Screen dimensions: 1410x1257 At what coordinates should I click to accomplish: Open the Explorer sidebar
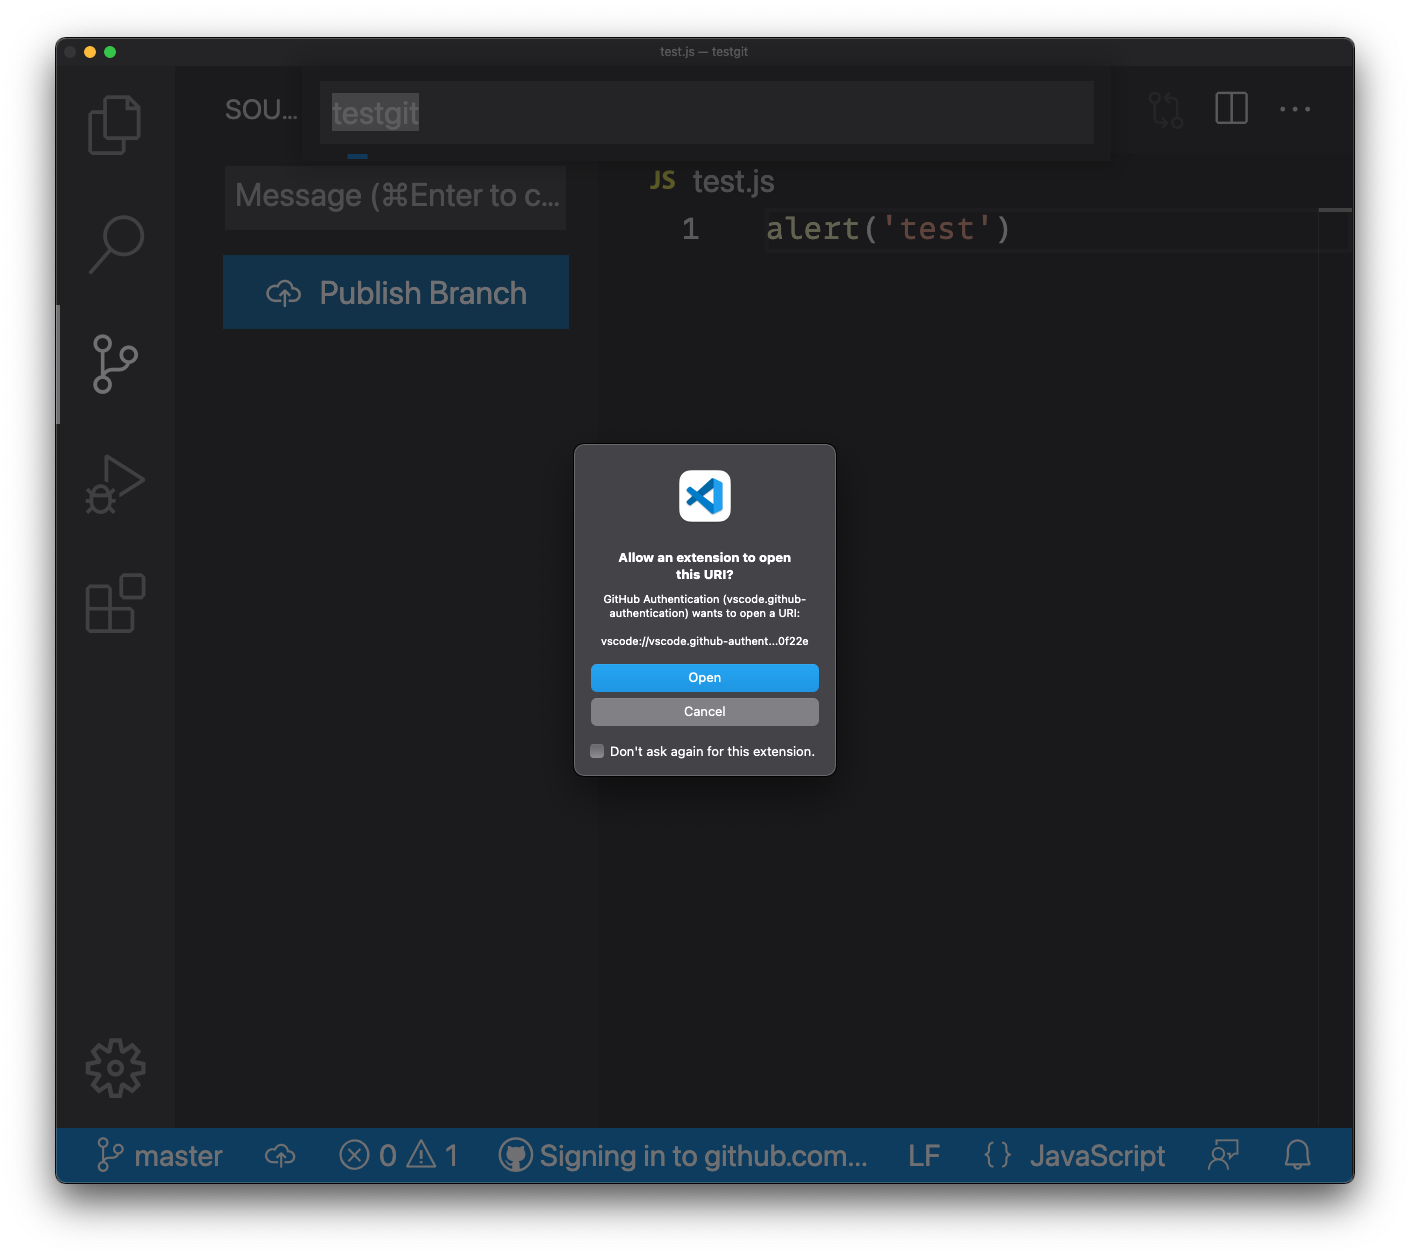(x=114, y=124)
